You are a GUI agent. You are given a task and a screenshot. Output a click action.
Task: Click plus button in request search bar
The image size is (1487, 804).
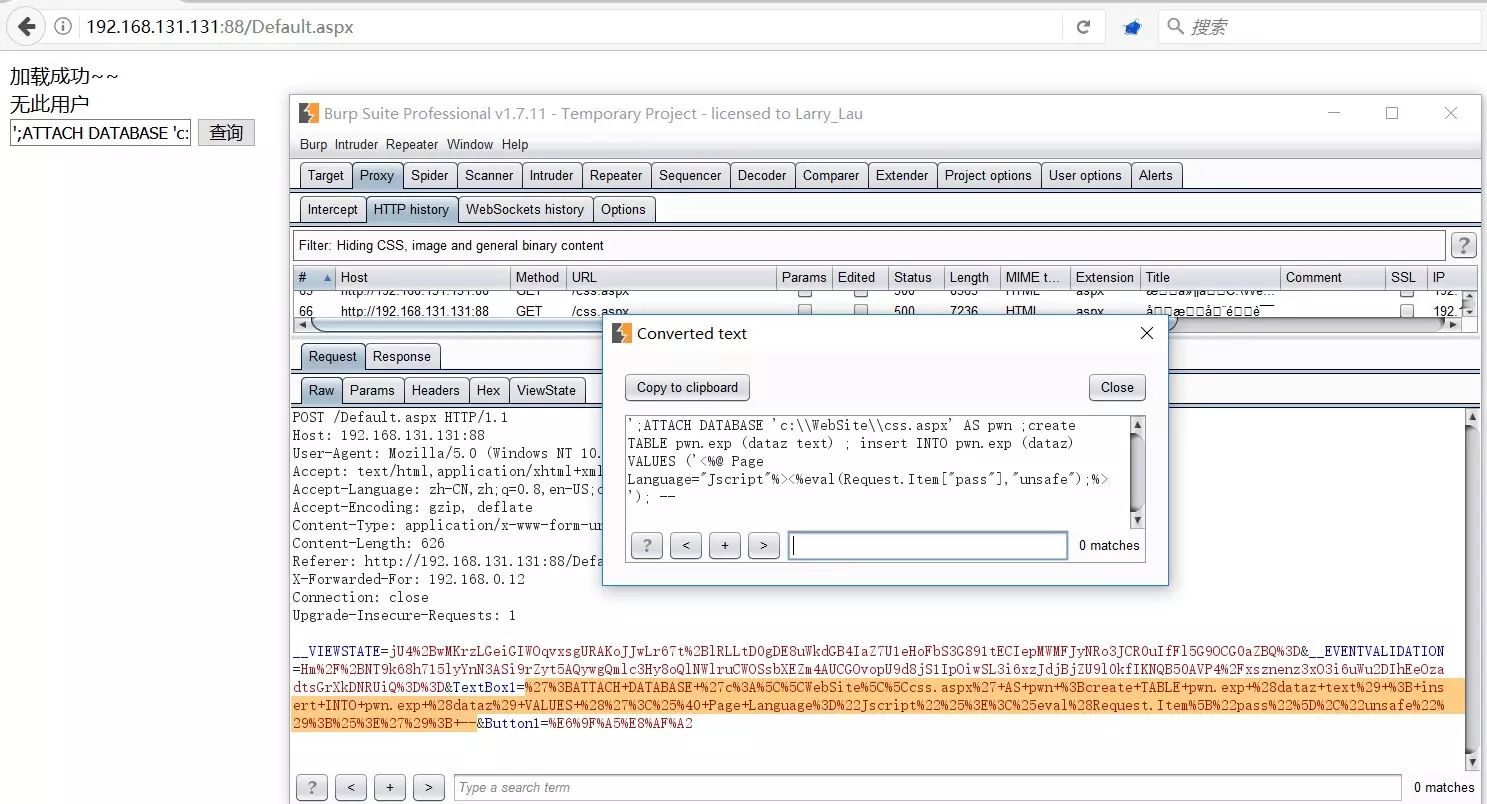tap(389, 787)
